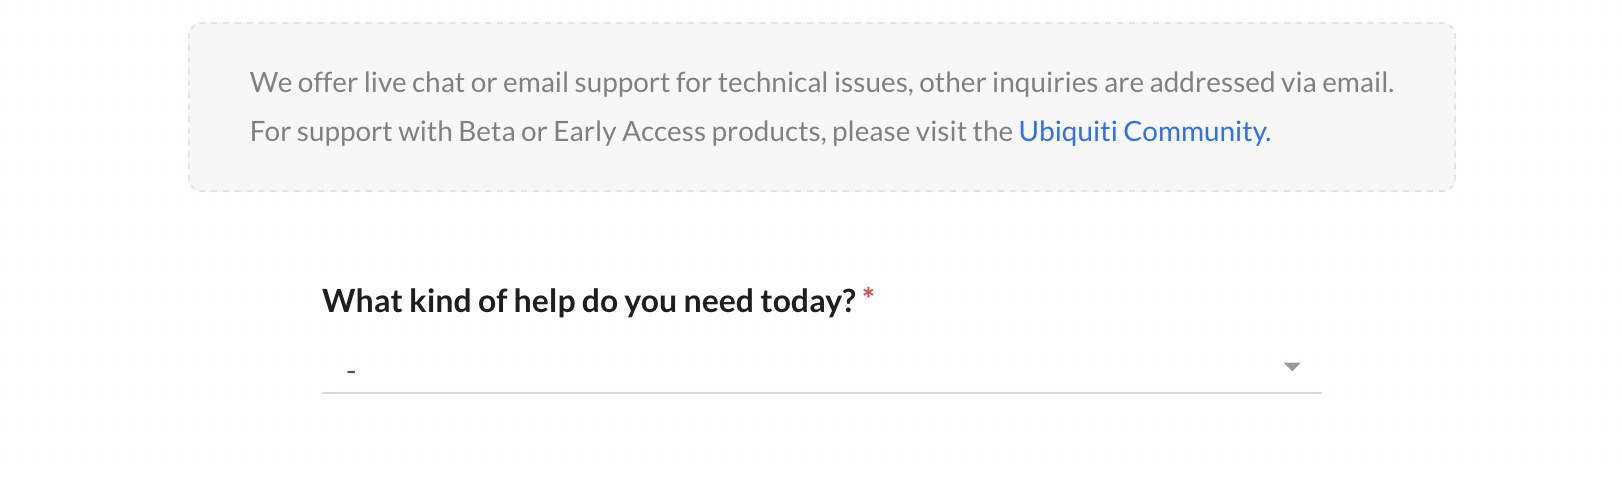This screenshot has width=1622, height=478.
Task: Click the "For support with Beta" sentence
Action: (630, 132)
